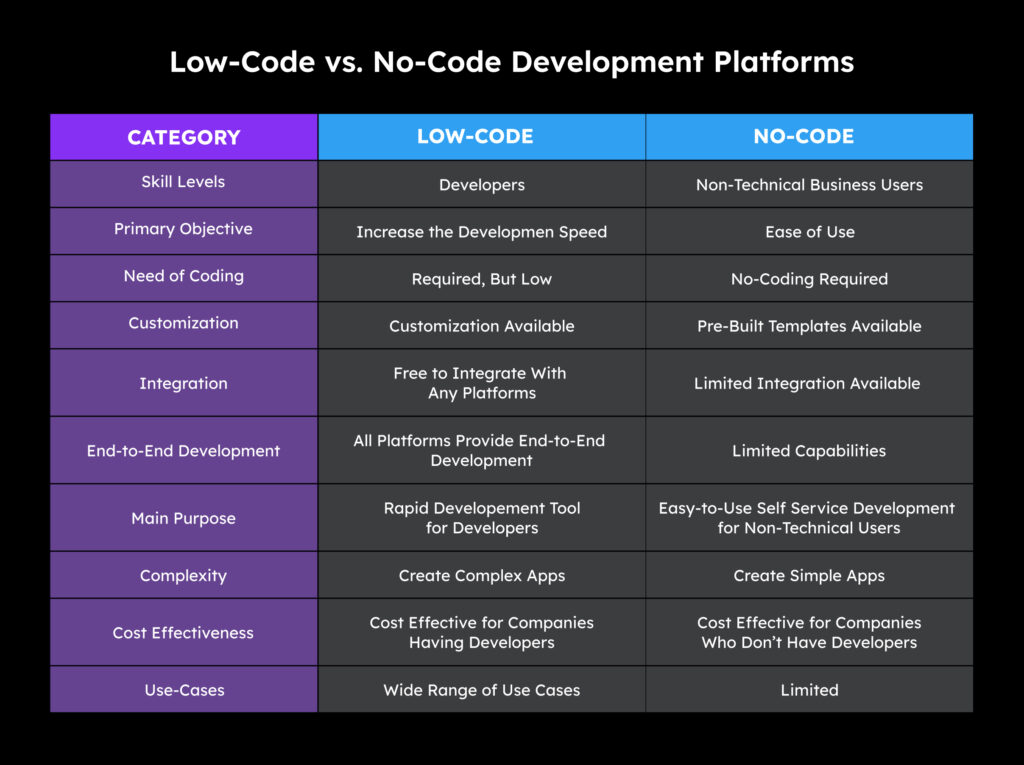
Task: Select the 'Integration' category label
Action: point(184,383)
